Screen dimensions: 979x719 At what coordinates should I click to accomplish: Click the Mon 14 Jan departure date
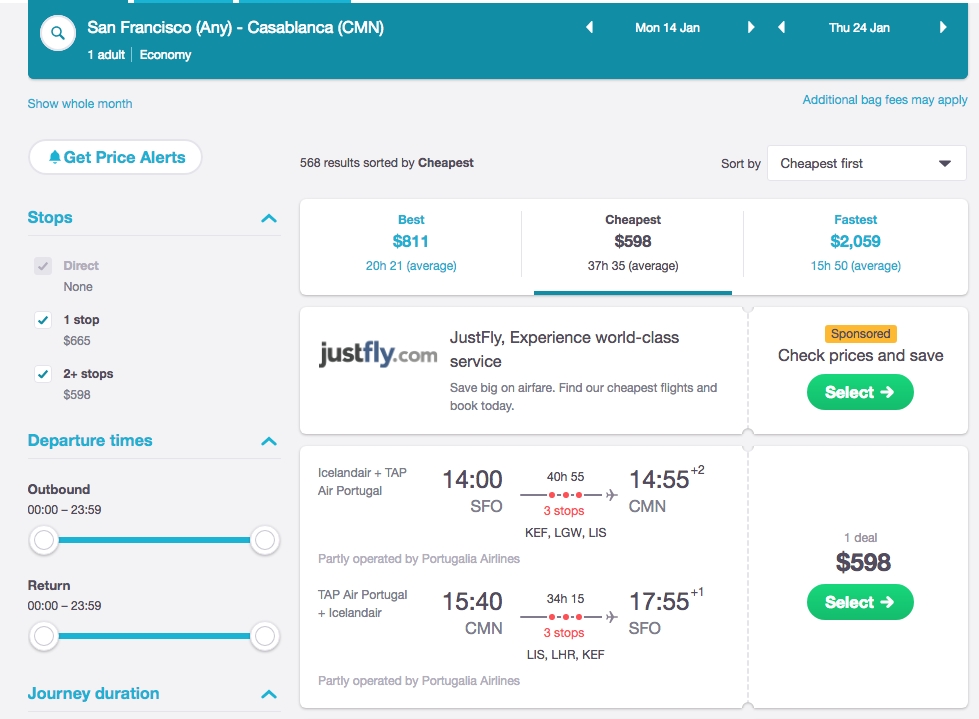click(667, 27)
